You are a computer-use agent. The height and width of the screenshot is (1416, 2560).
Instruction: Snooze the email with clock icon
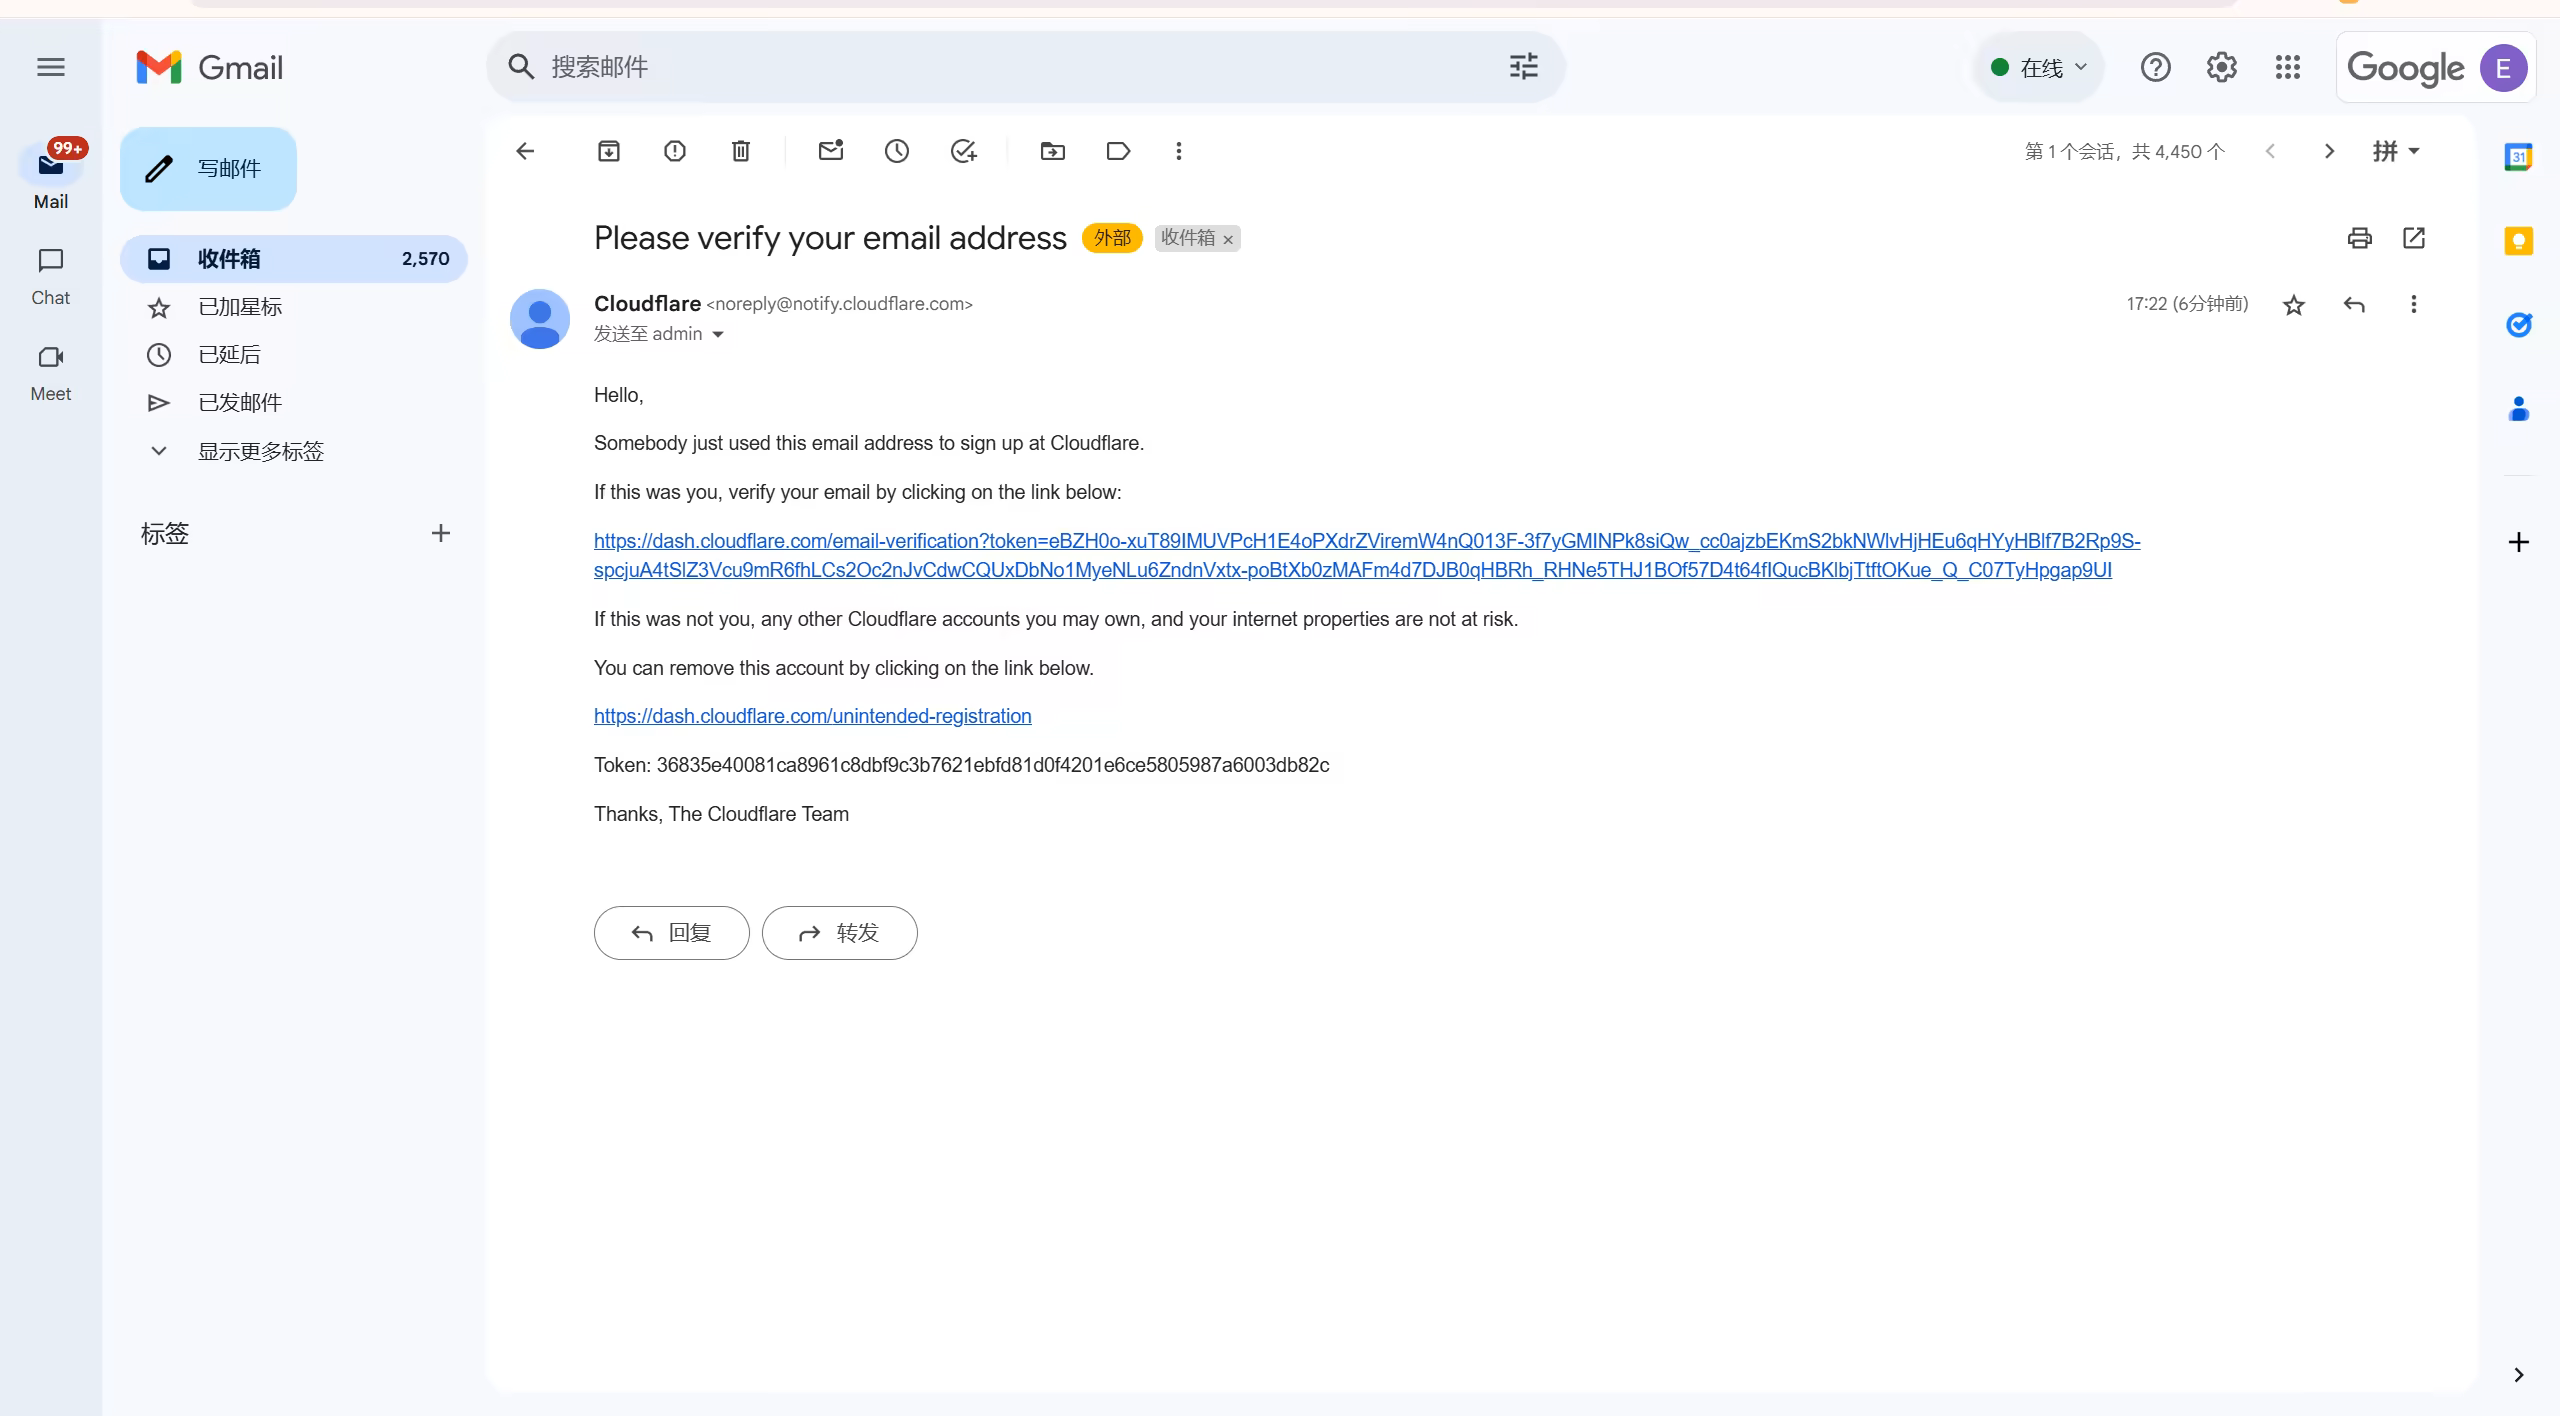[897, 151]
